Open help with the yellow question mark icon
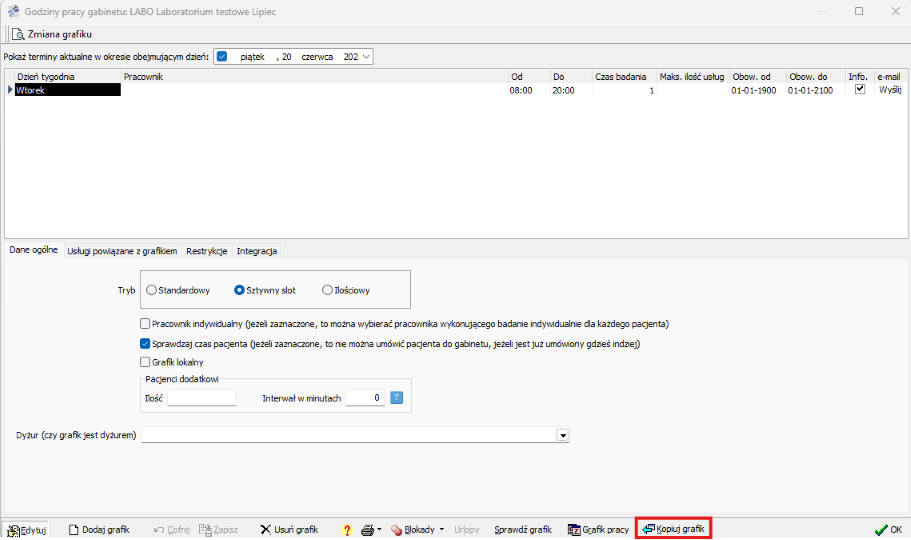 pos(347,530)
